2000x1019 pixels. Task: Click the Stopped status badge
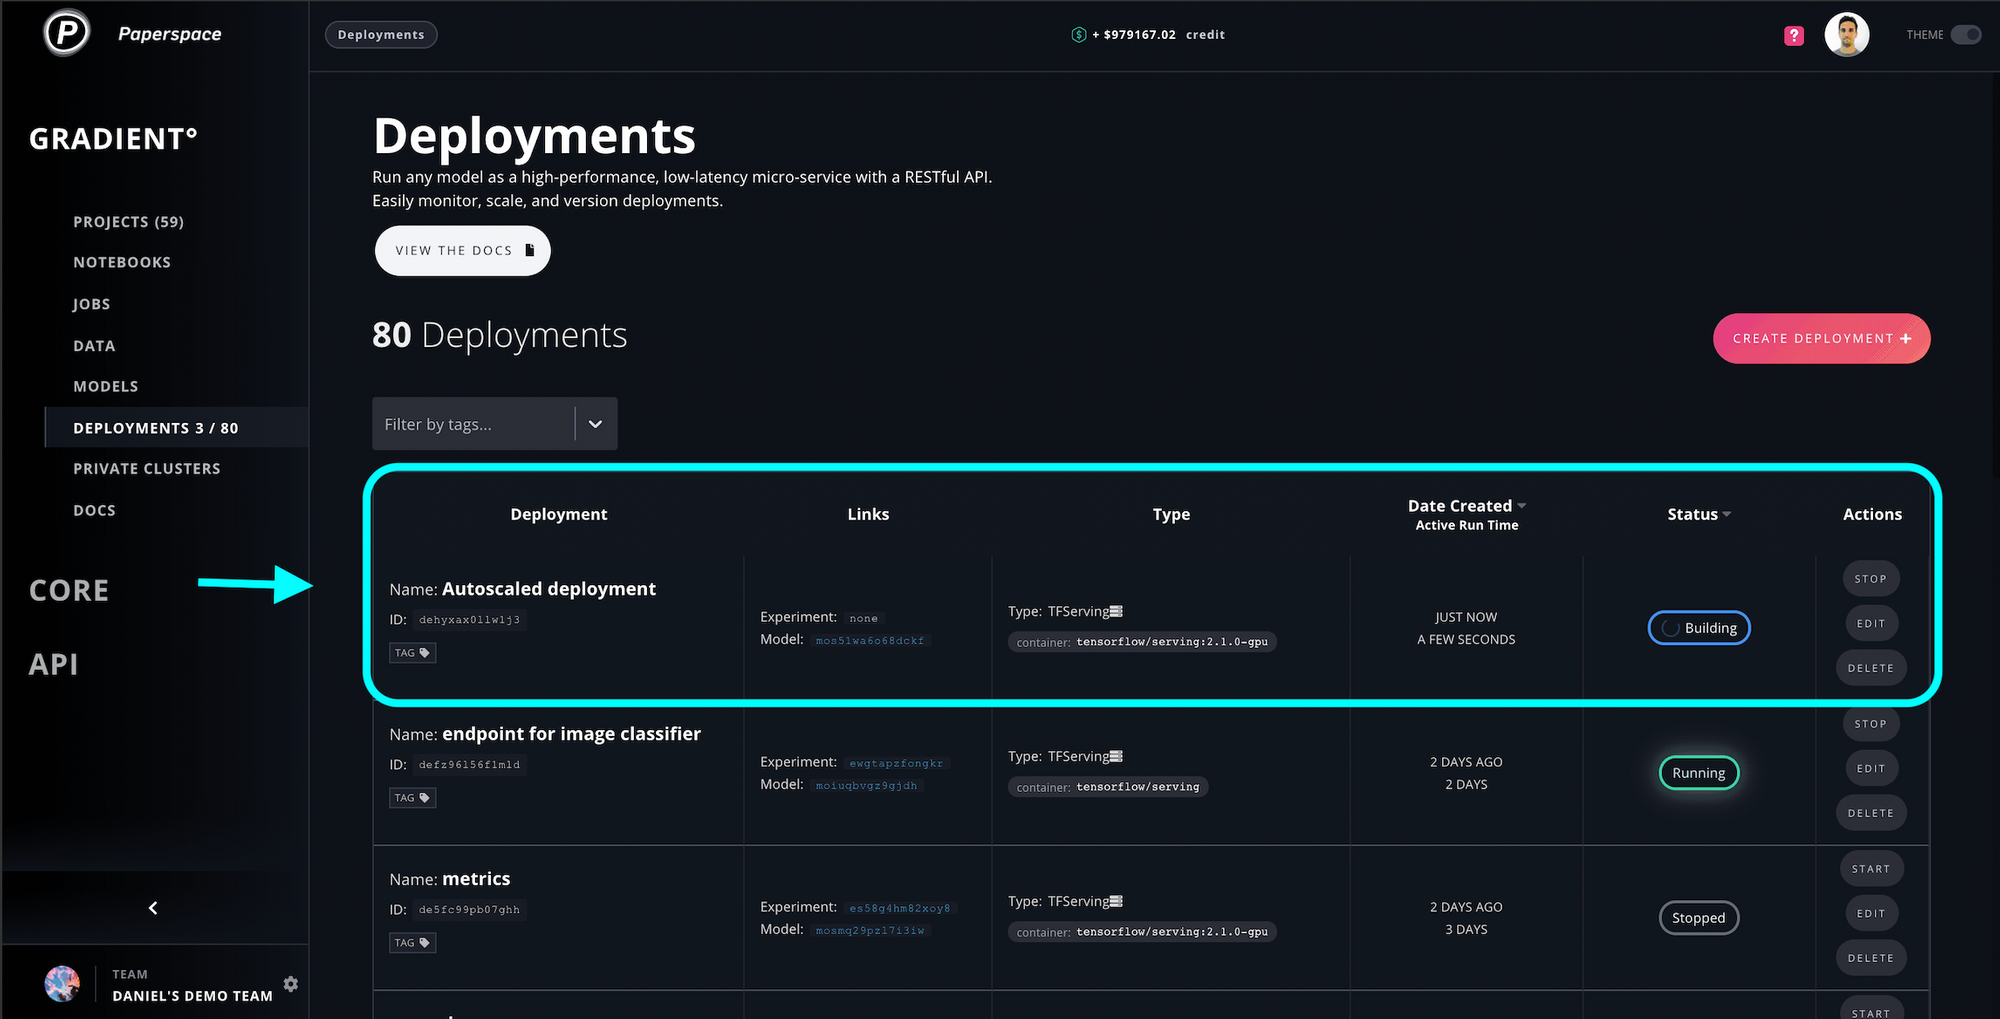click(1699, 918)
